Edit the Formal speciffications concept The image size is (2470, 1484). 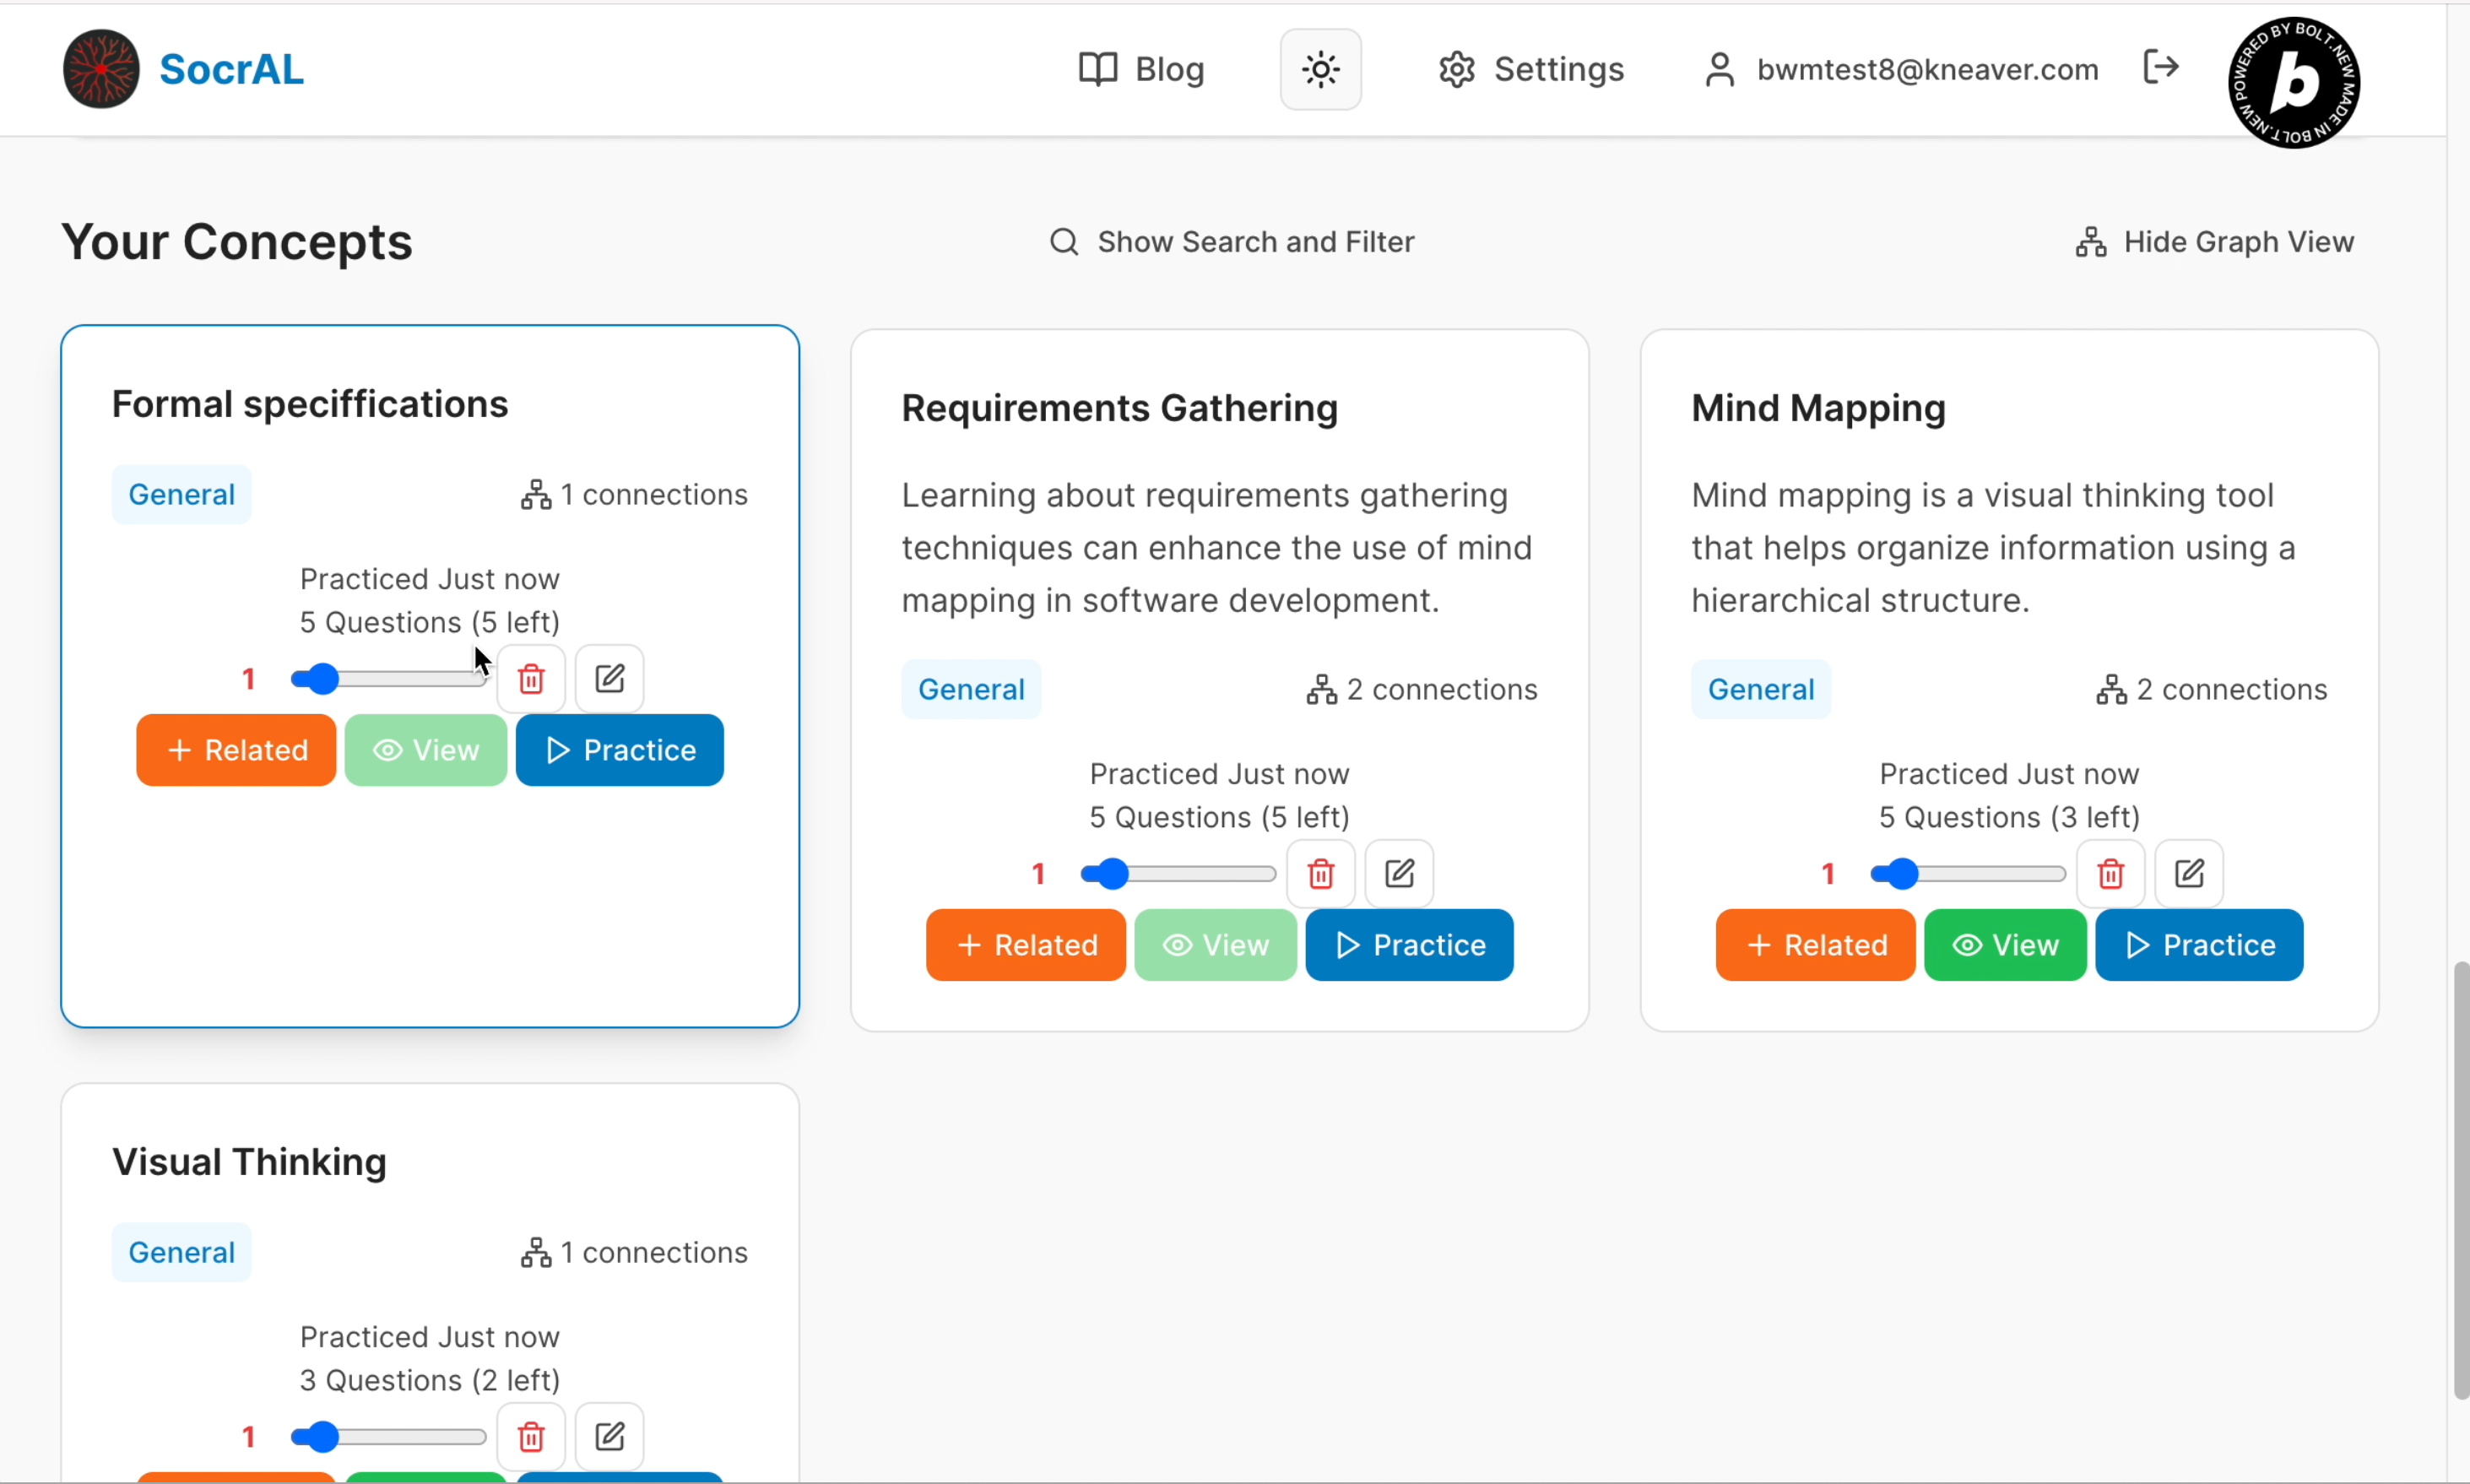click(x=609, y=679)
